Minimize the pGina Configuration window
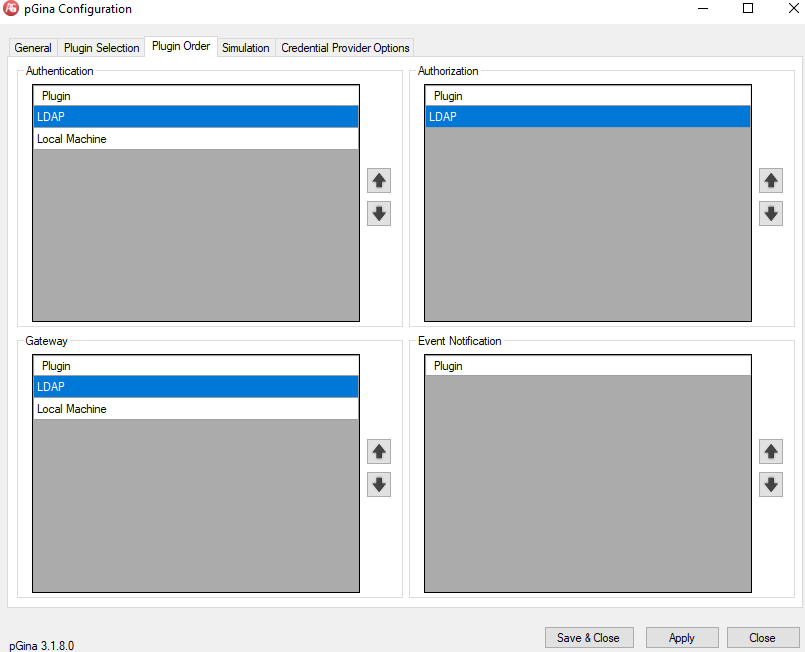 click(x=703, y=8)
